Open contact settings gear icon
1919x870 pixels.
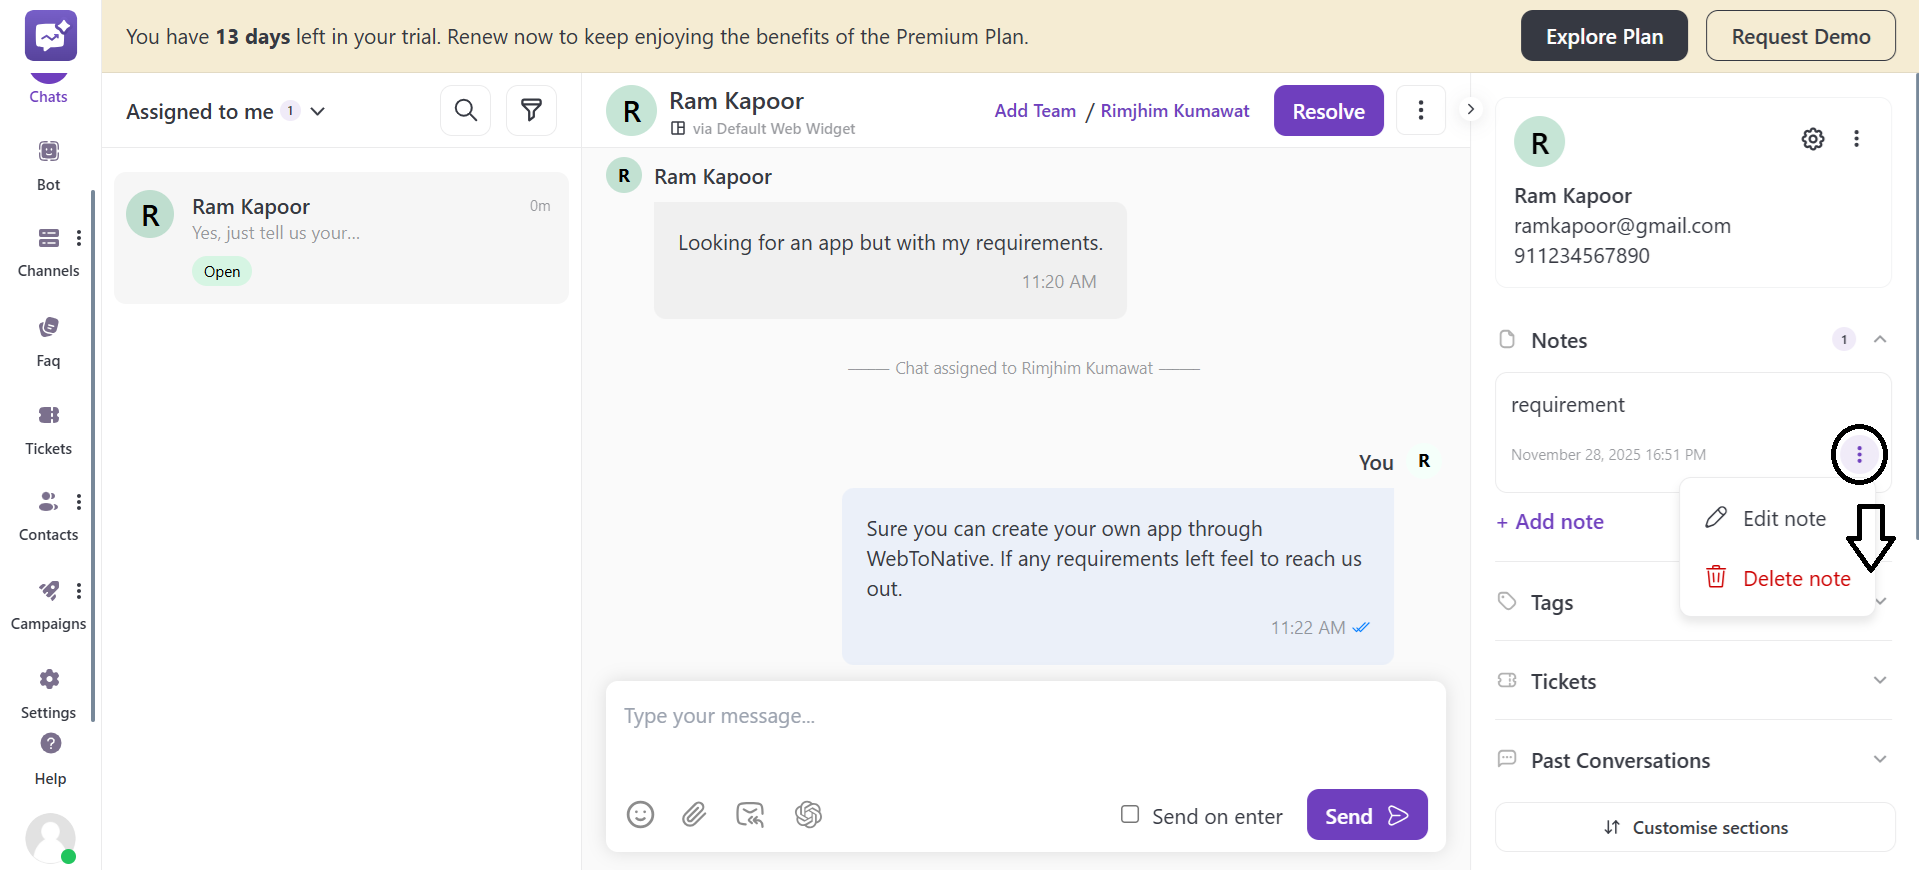coord(1812,139)
